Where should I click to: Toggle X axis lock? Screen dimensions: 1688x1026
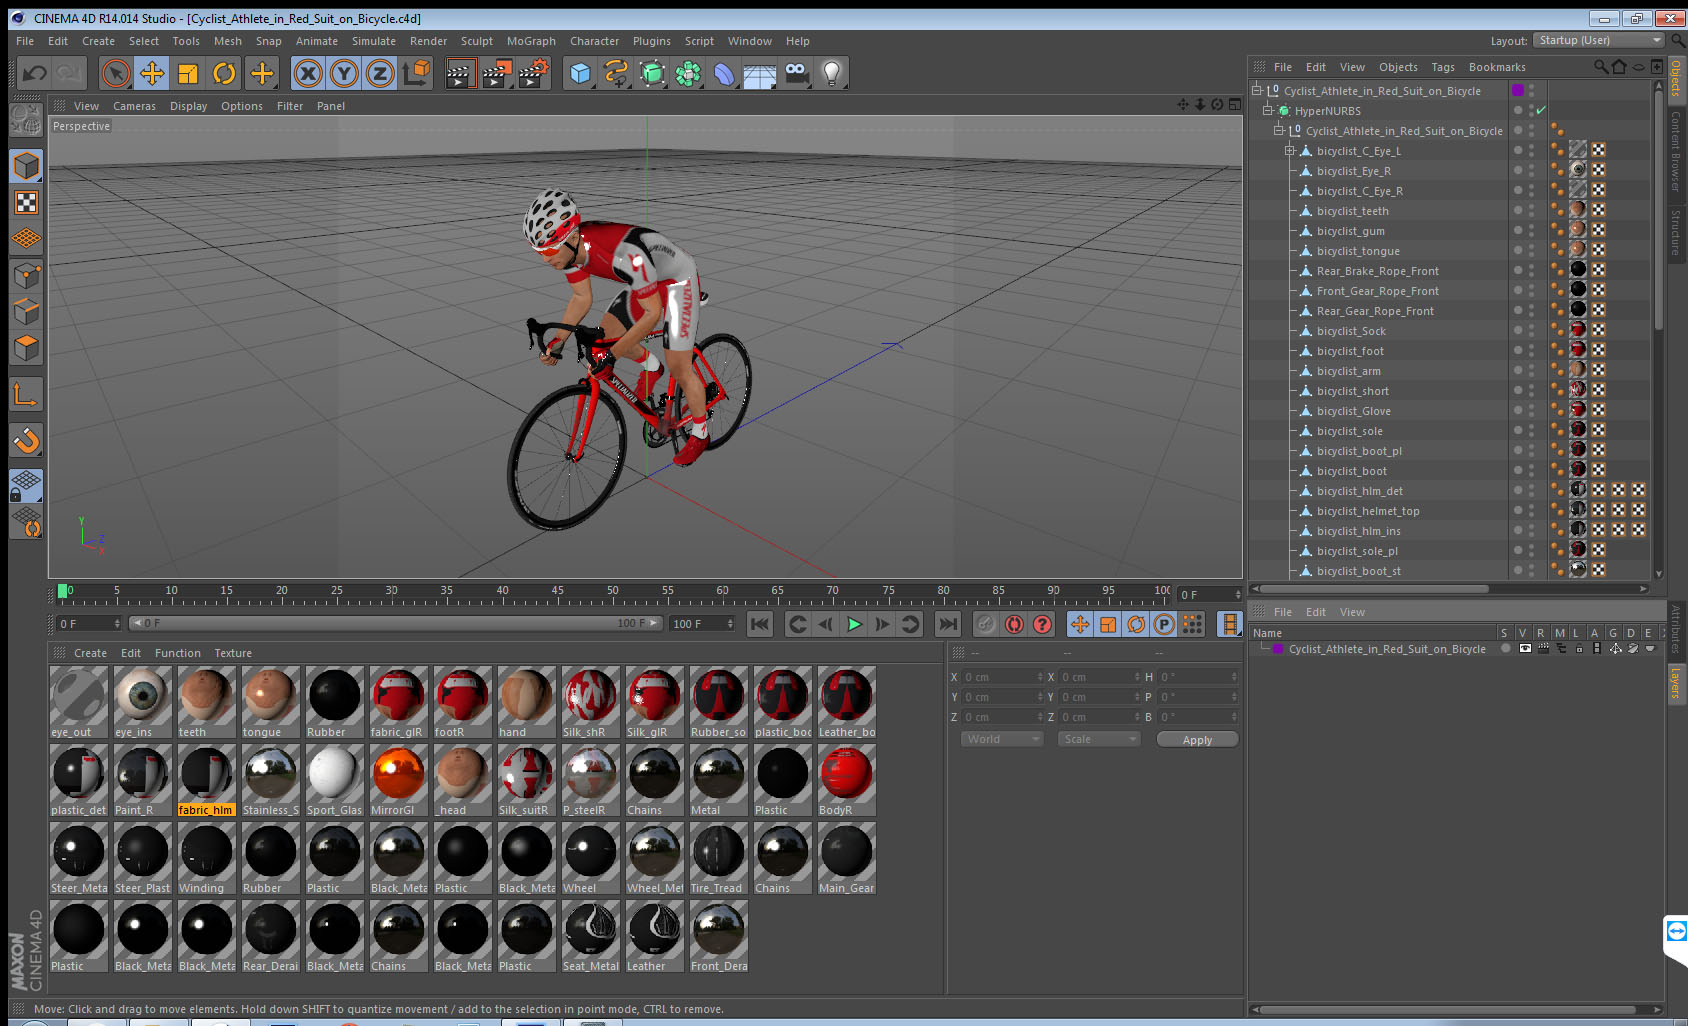coord(308,73)
